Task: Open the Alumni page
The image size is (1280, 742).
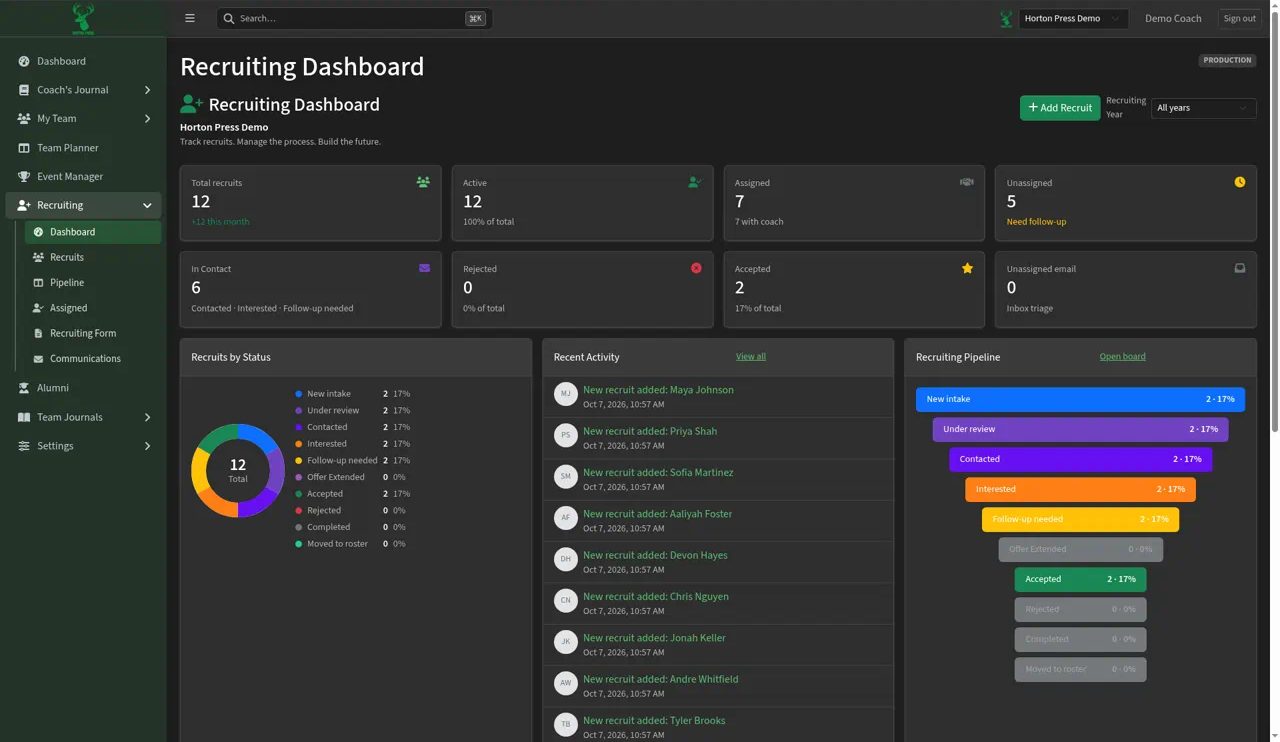Action: 83,388
